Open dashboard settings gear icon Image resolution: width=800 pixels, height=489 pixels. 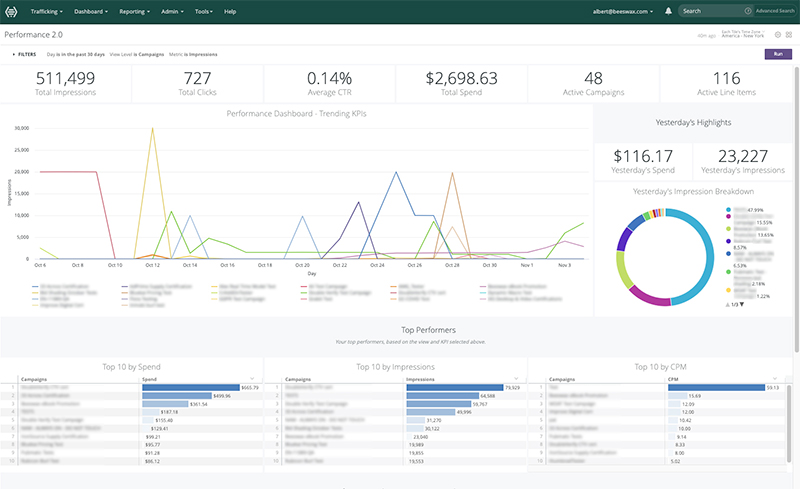778,35
